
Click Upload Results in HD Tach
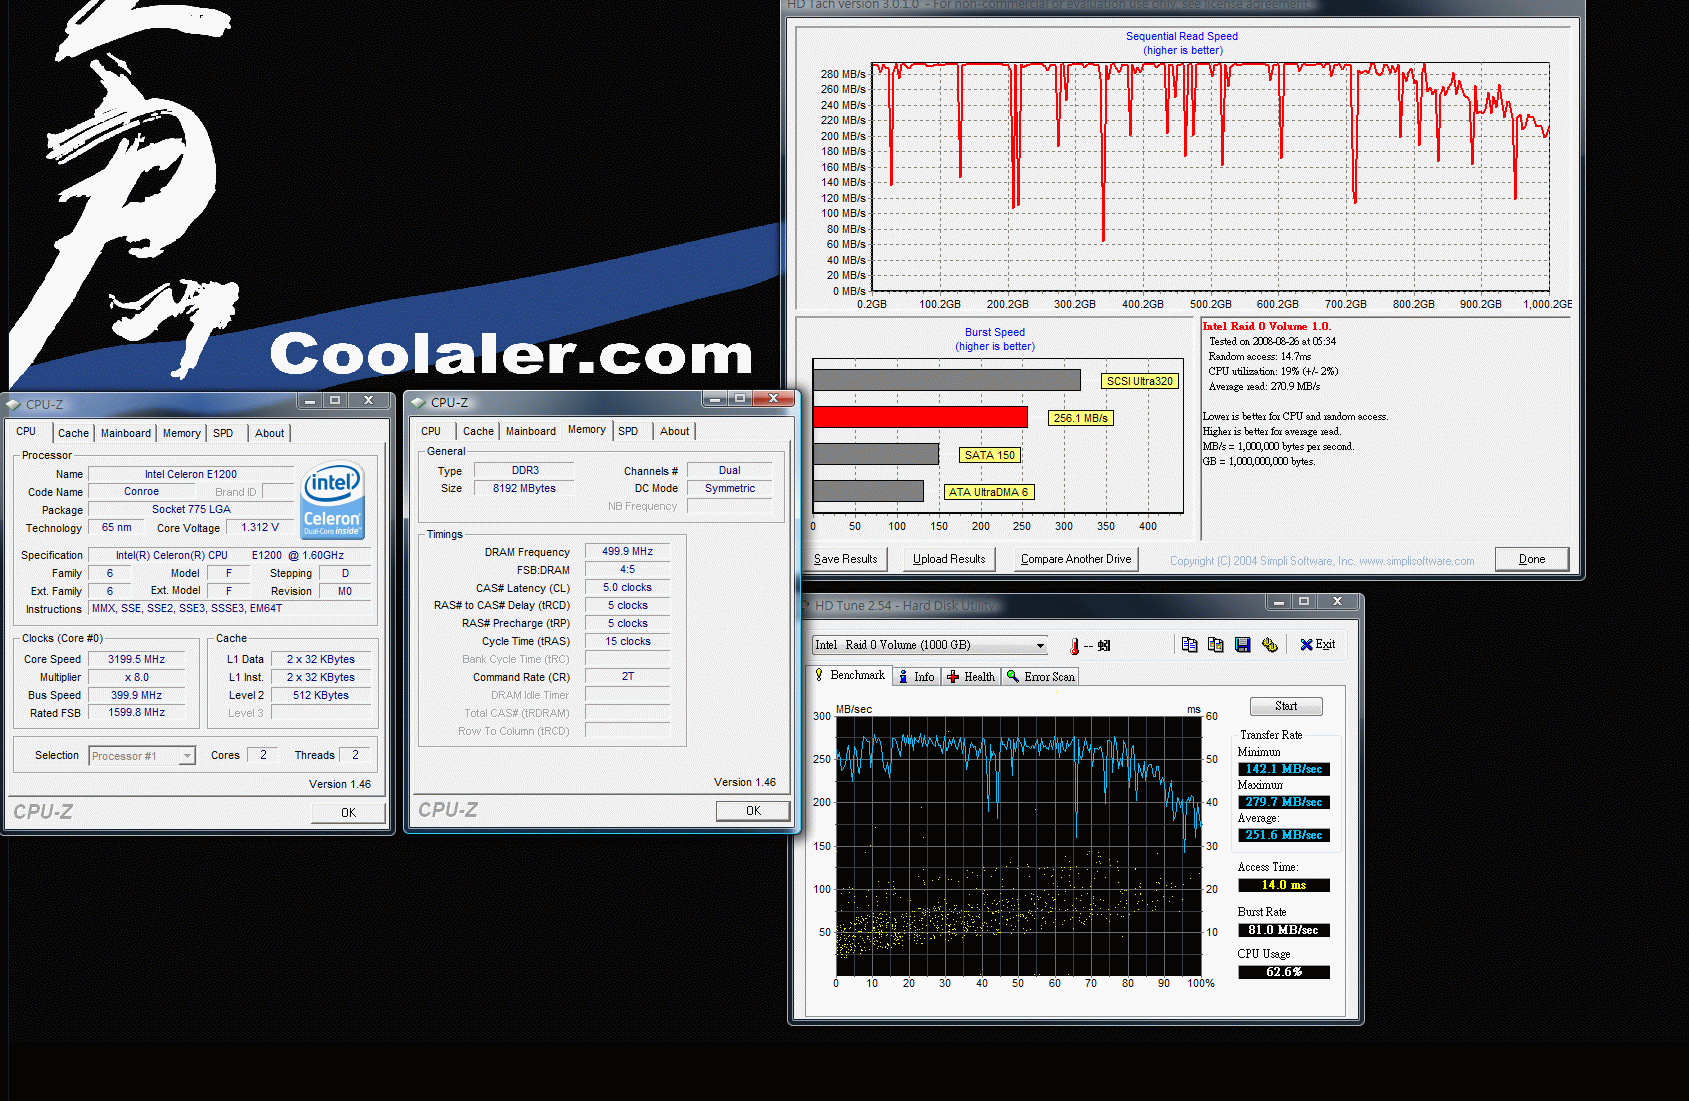point(949,559)
